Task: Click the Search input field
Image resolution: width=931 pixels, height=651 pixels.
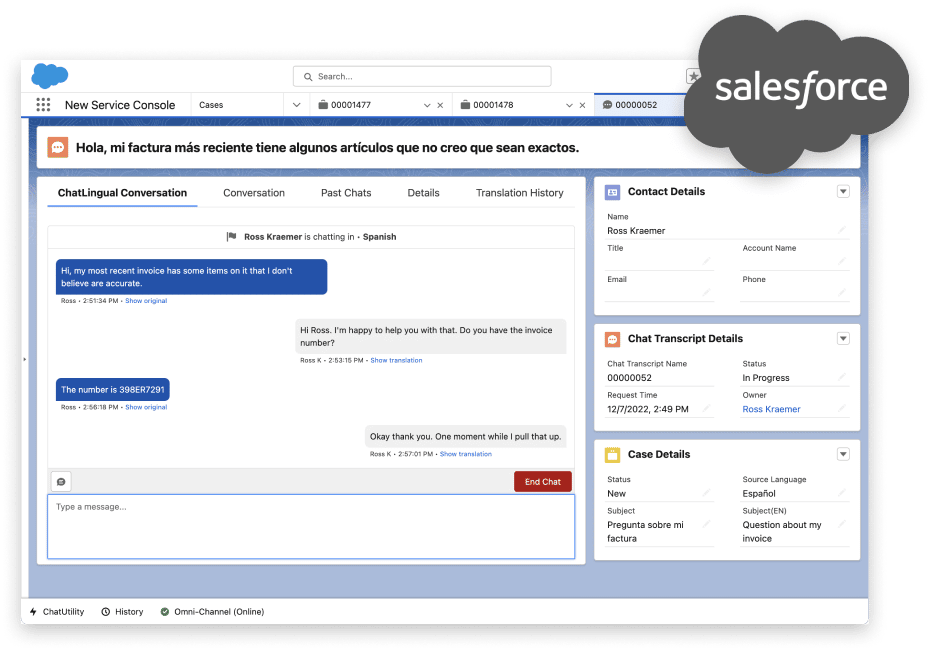Action: click(422, 76)
